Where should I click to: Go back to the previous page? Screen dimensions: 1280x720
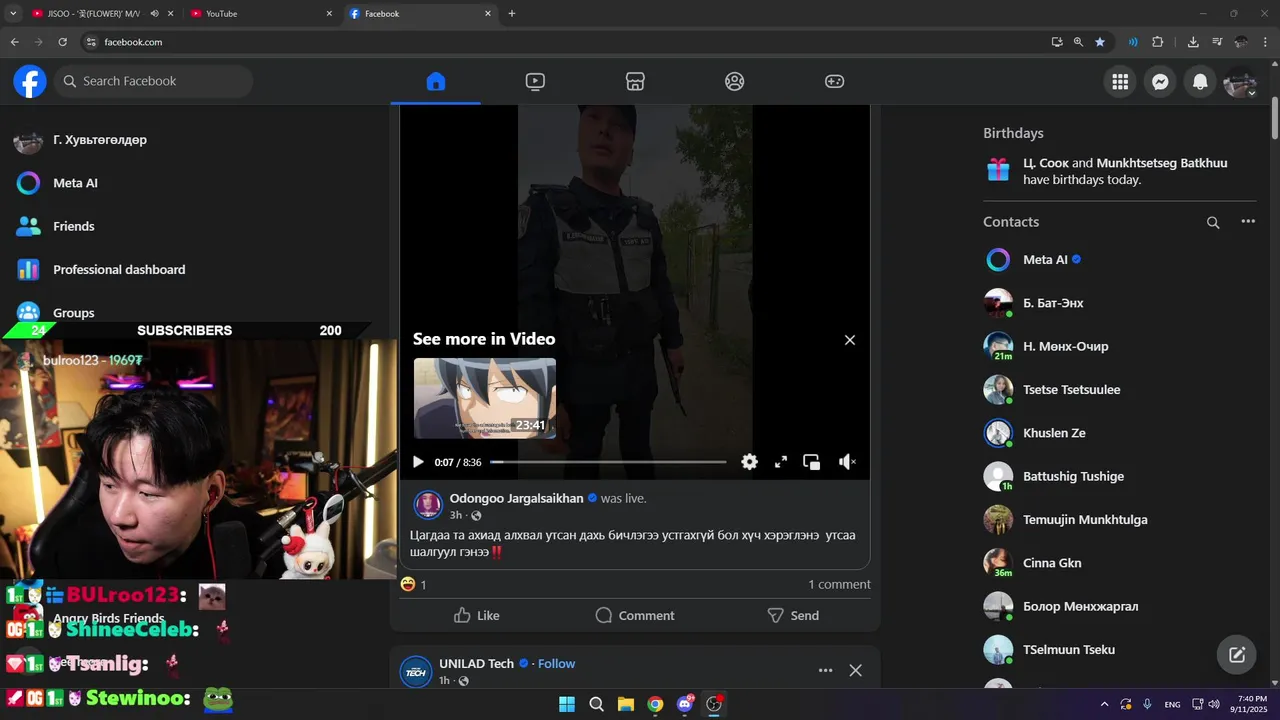(14, 42)
